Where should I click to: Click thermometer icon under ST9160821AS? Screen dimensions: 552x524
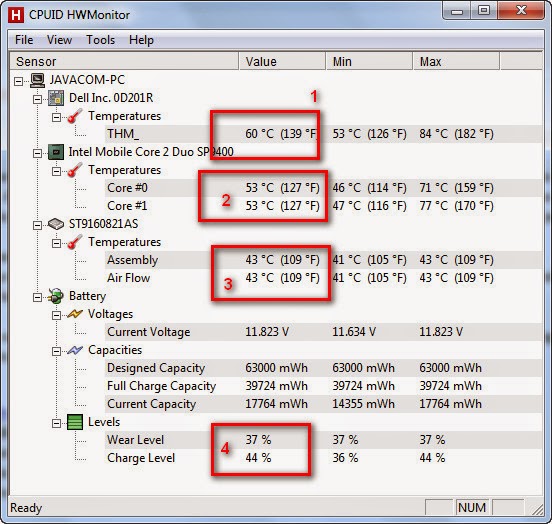(x=75, y=242)
